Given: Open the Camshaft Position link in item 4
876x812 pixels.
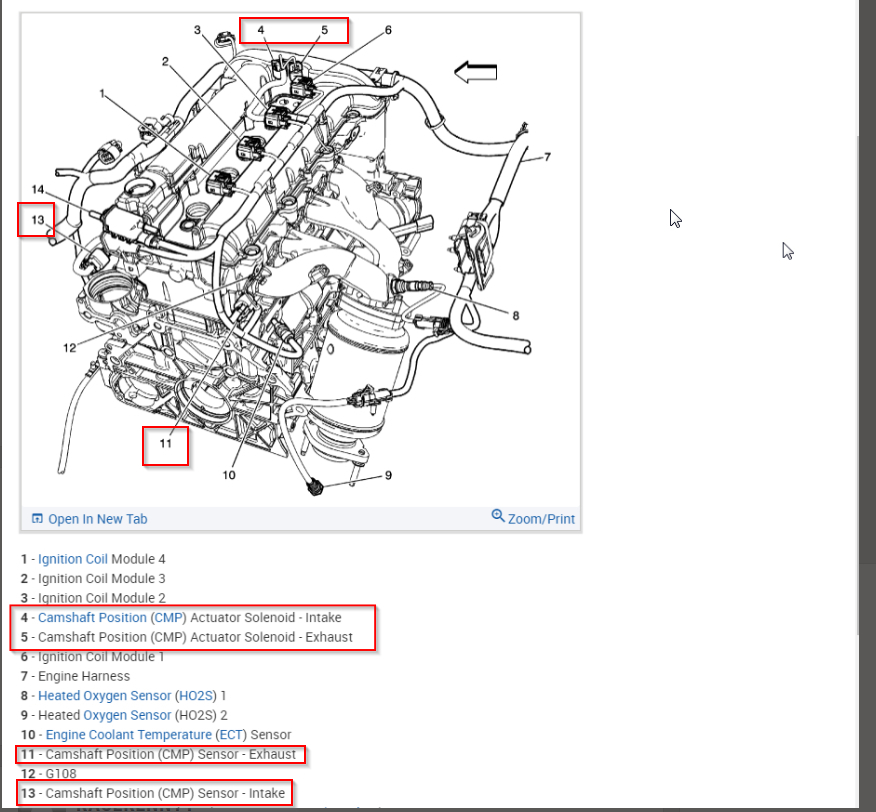Looking at the screenshot, I should click(x=92, y=618).
